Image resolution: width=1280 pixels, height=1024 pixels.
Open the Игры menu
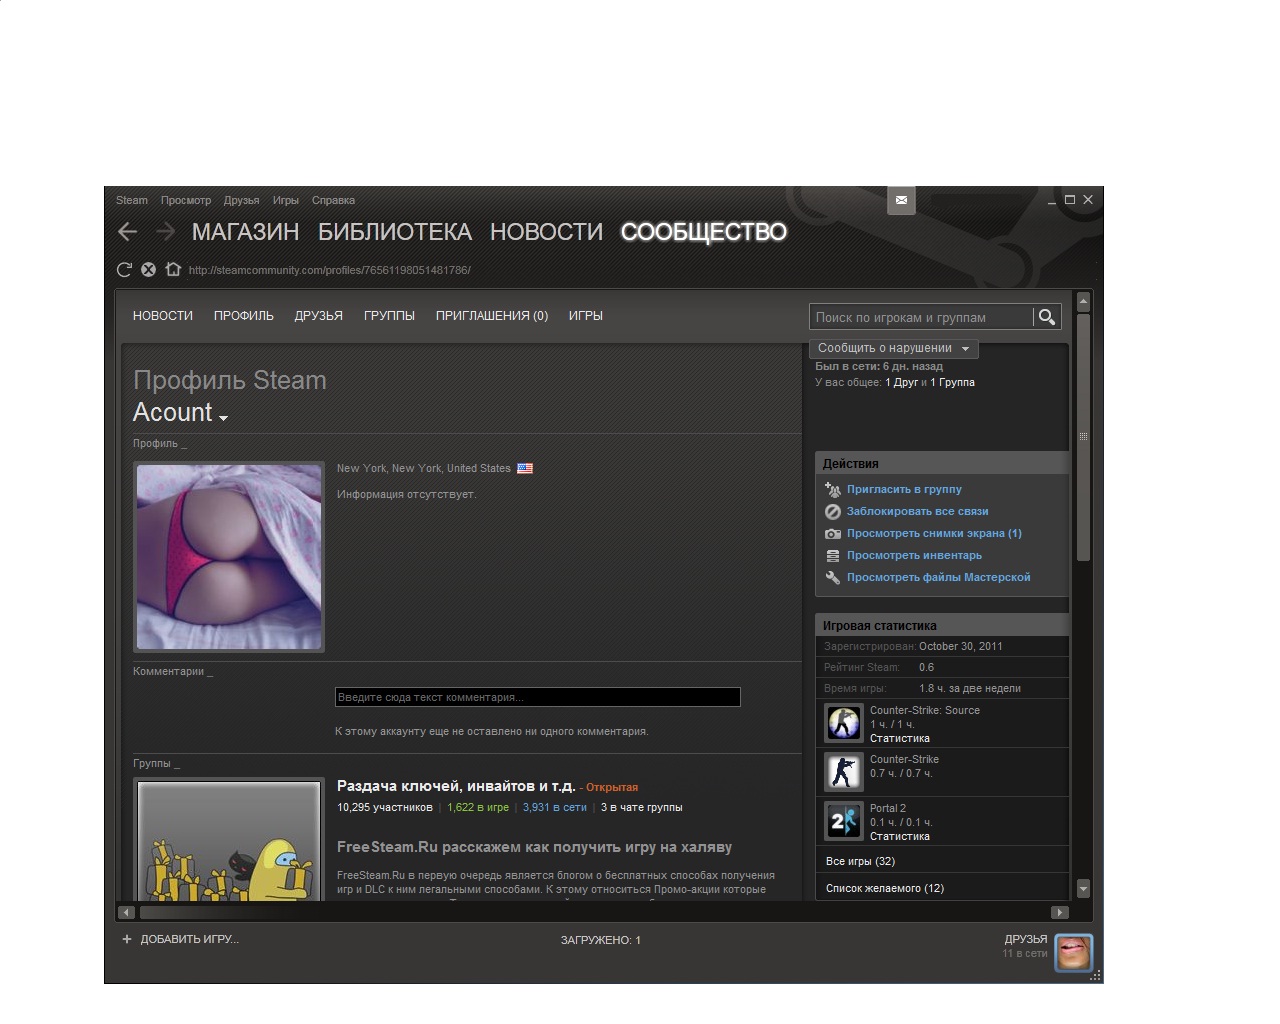tap(286, 200)
